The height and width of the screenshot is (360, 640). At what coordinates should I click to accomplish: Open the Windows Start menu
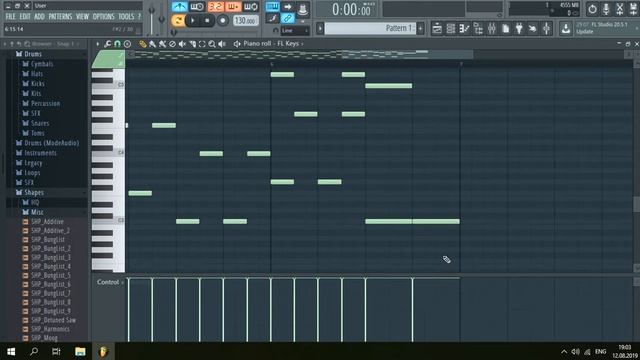11,351
